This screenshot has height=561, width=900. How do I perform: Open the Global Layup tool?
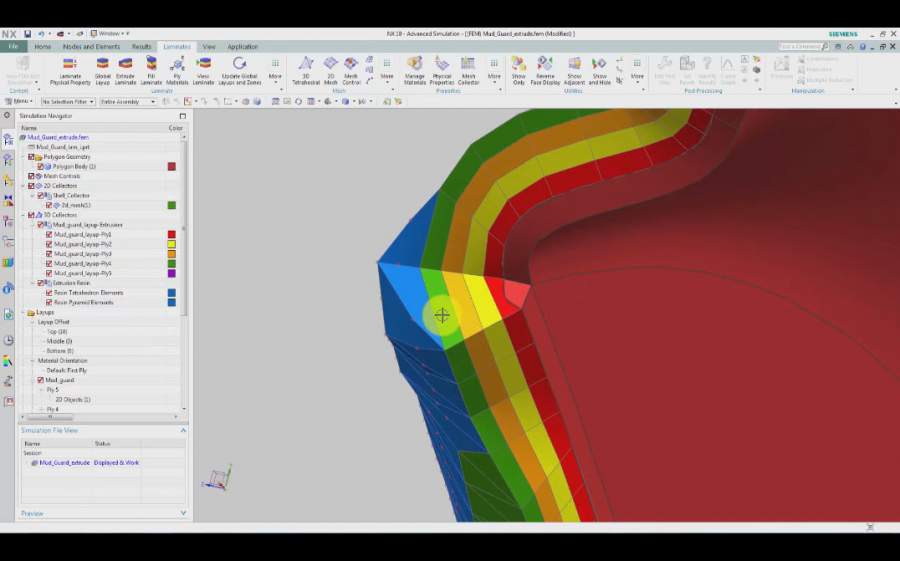(x=102, y=66)
